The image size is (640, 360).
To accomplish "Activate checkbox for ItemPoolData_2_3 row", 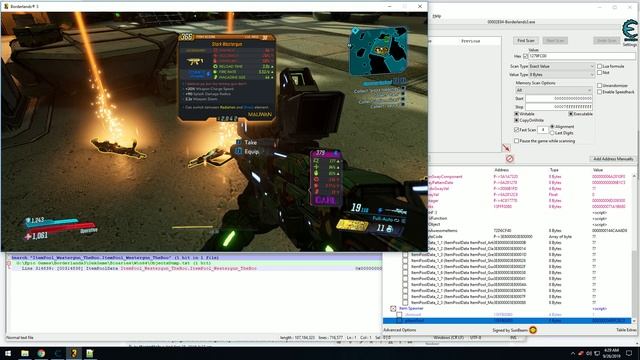I will (x=405, y=302).
